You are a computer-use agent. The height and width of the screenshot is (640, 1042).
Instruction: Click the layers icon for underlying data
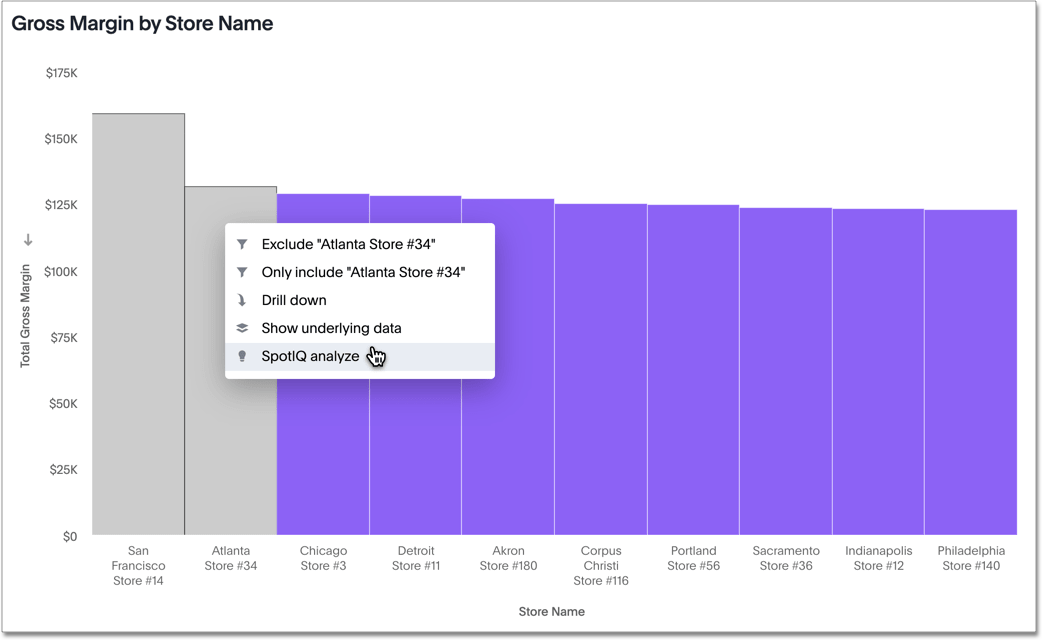tap(242, 328)
